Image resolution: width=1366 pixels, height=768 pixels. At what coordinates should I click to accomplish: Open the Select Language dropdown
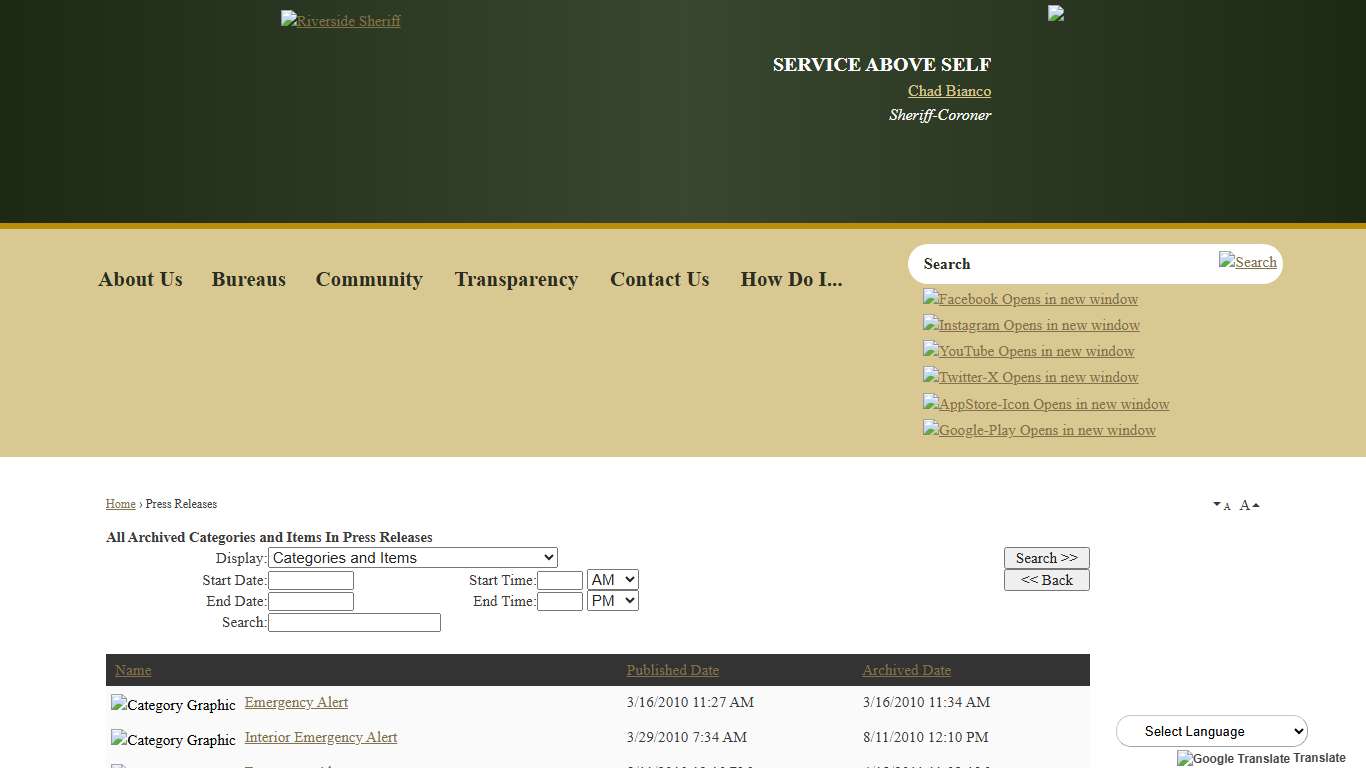pyautogui.click(x=1210, y=730)
